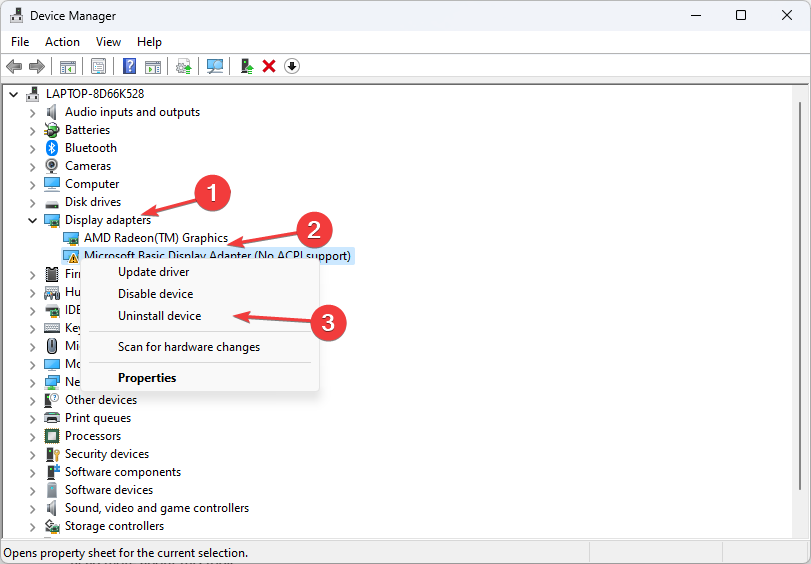The image size is (811, 564).
Task: Select the AMD Radeon(TM) Graphics device
Action: click(156, 238)
